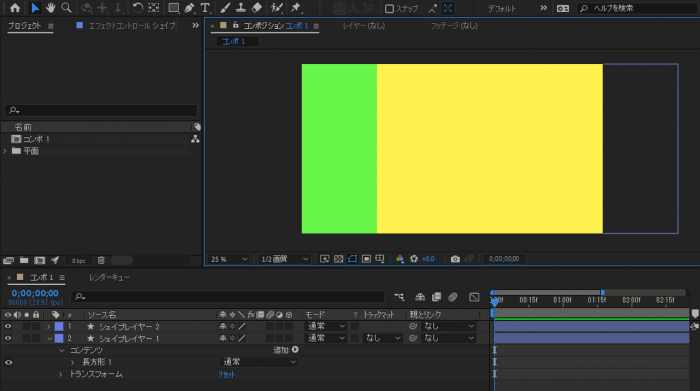Screen dimensions: 700x391
Task: Click the Interpret Footage icon in Project footer
Action: coord(8,260)
